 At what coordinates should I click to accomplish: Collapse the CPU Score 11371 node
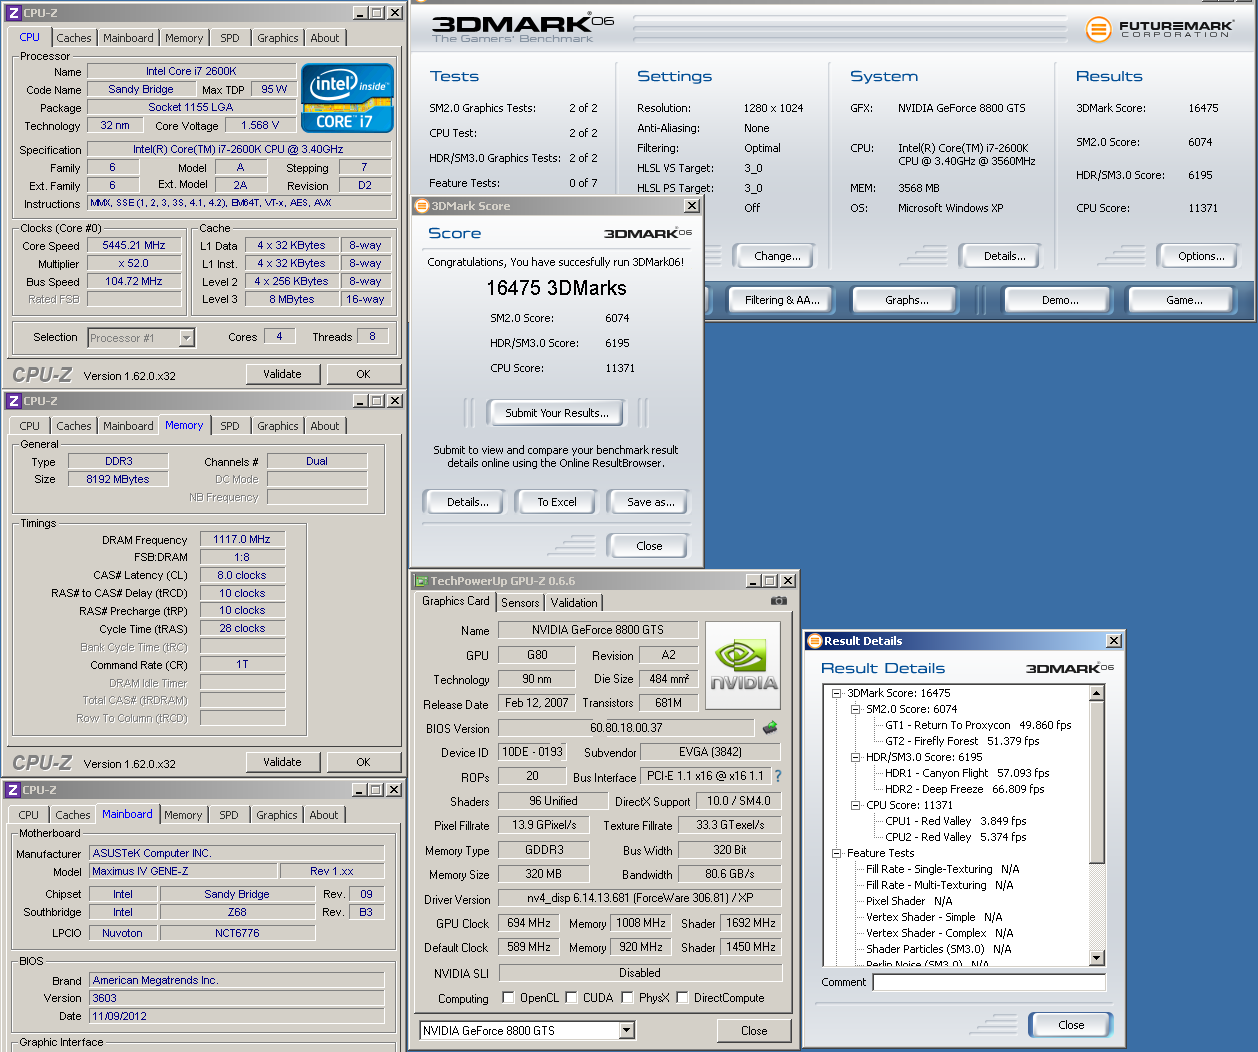click(856, 805)
